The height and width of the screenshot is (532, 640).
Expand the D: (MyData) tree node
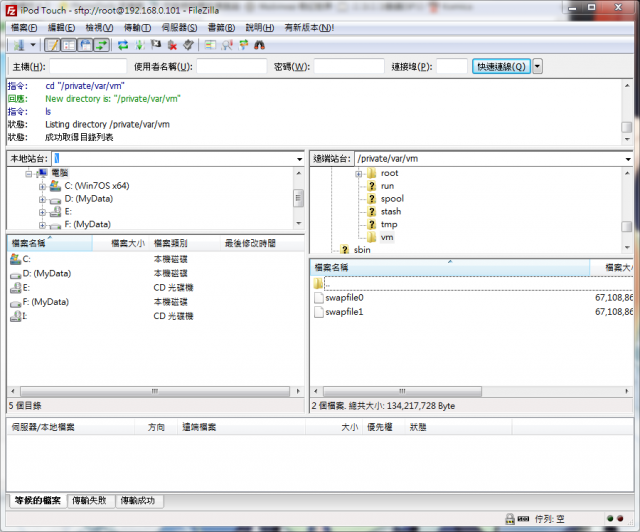click(42, 200)
